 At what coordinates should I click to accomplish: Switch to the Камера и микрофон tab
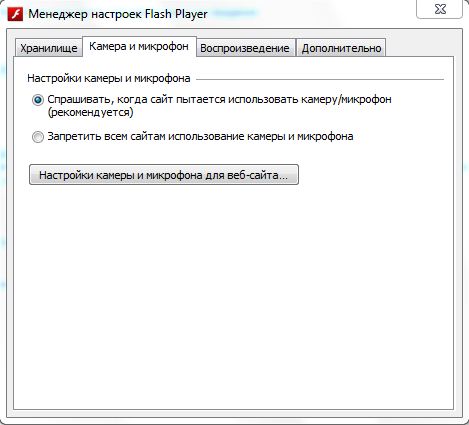139,46
